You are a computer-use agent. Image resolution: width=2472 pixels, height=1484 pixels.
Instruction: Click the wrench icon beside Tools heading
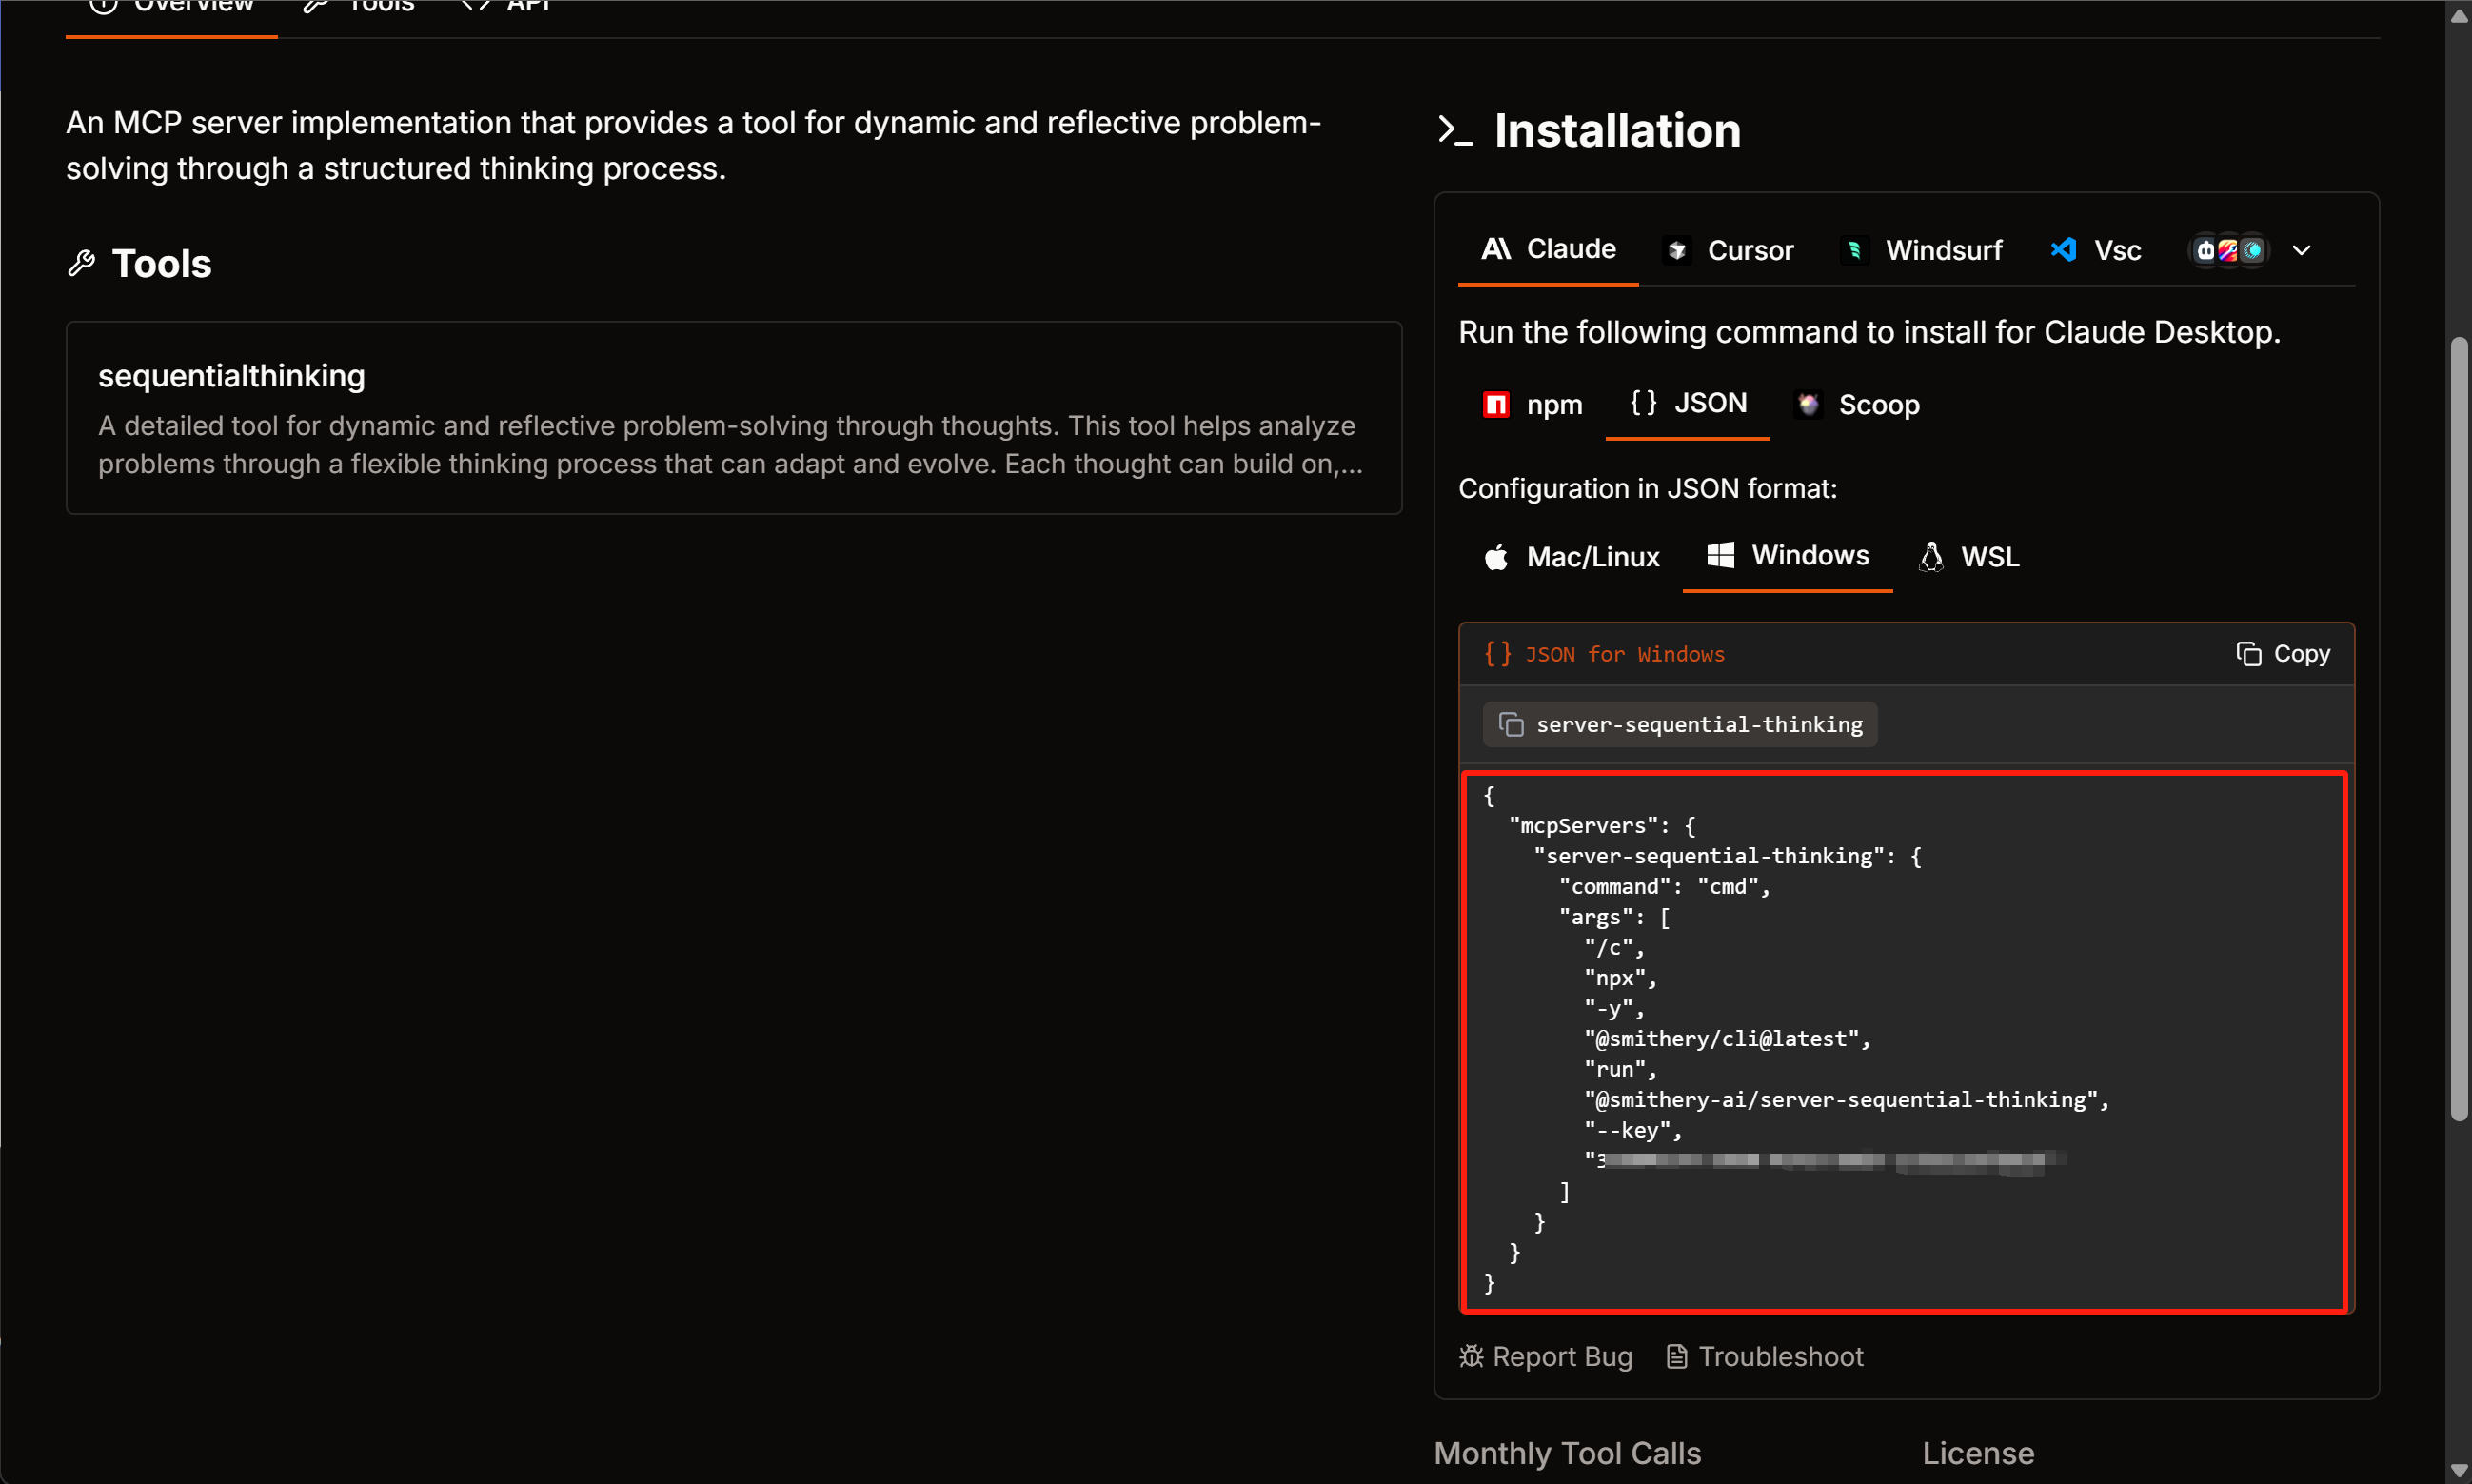81,263
